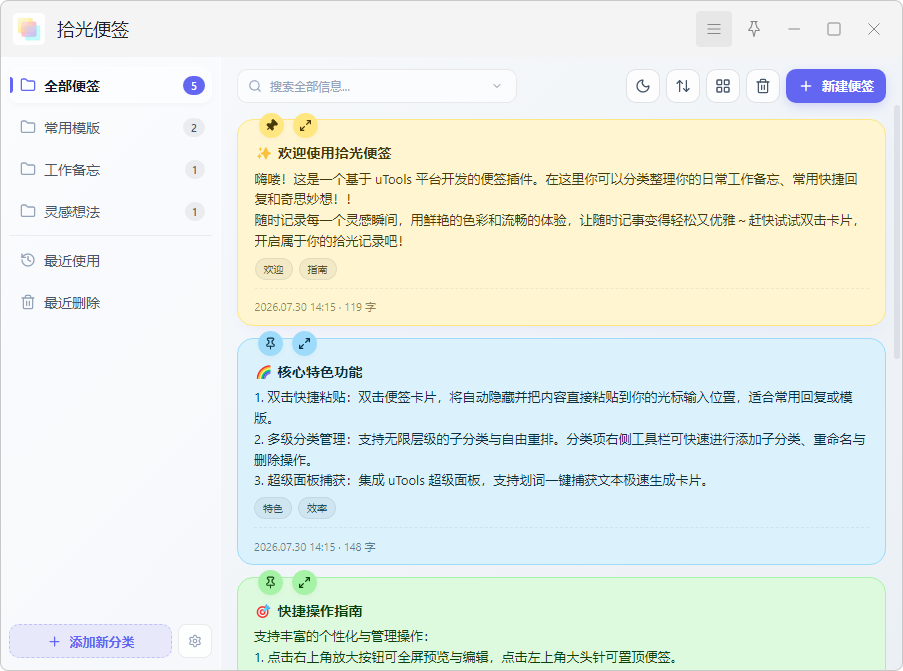Pin the 核心特色功能 note
The height and width of the screenshot is (671, 903).
click(270, 343)
